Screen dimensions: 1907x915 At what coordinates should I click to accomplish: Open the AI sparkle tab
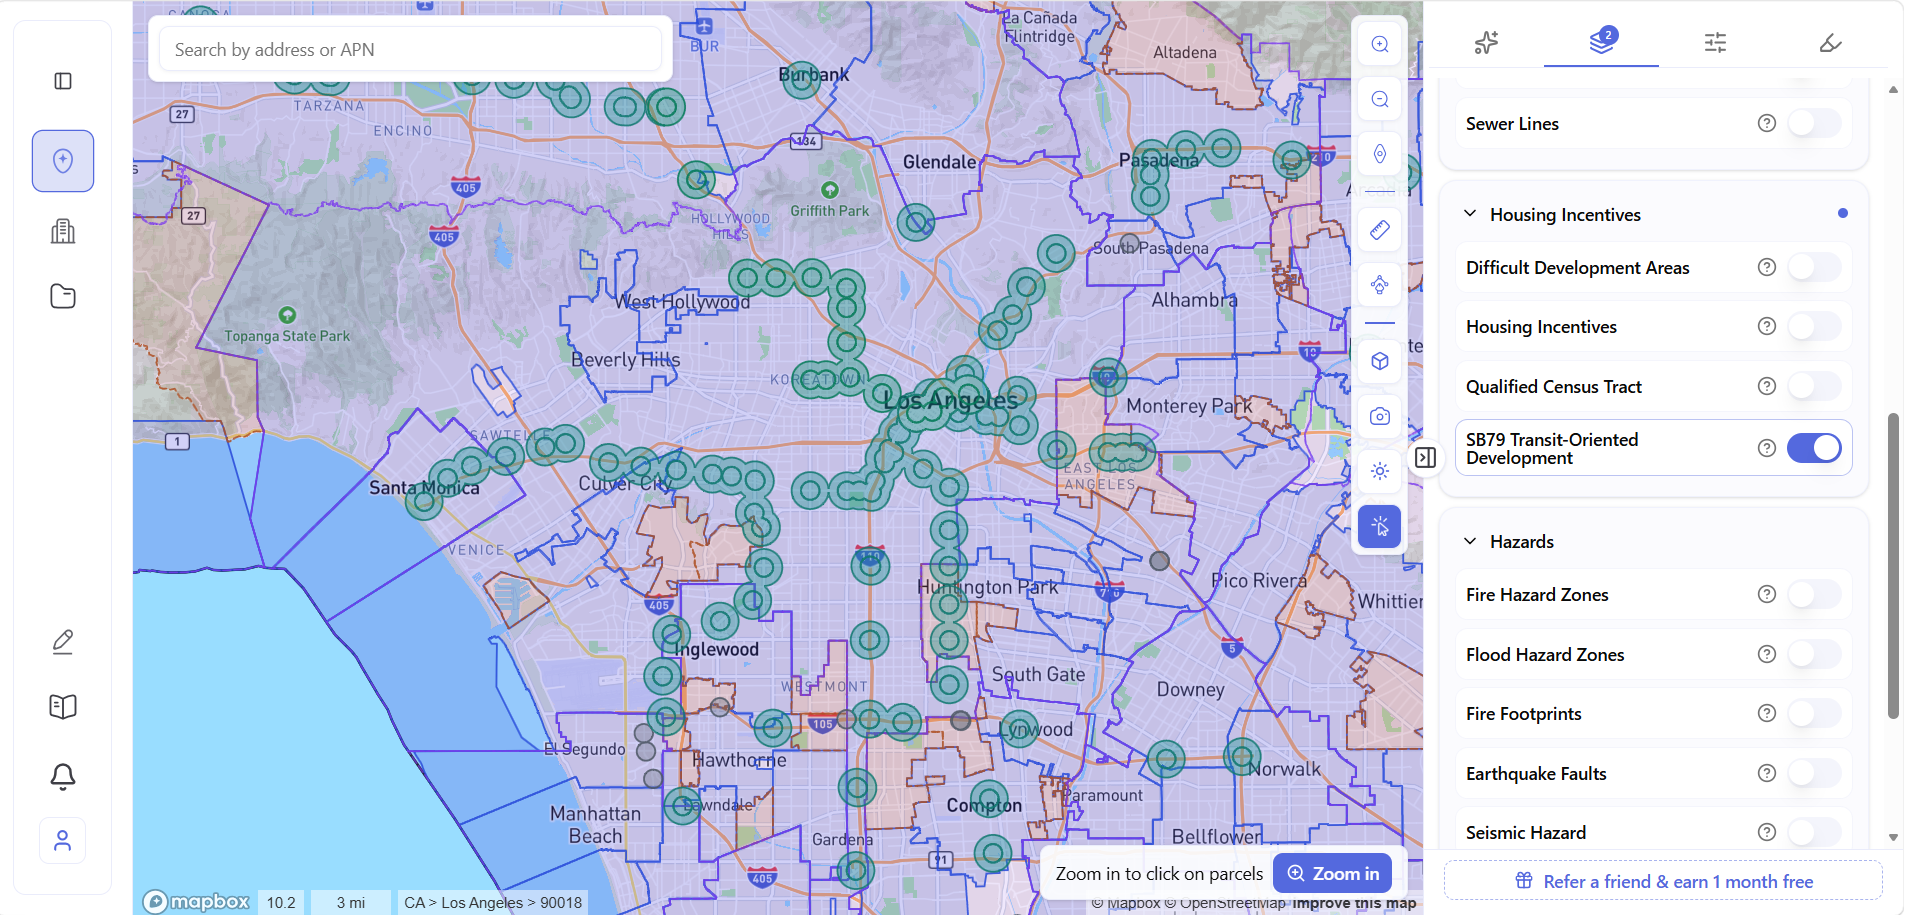click(1486, 42)
